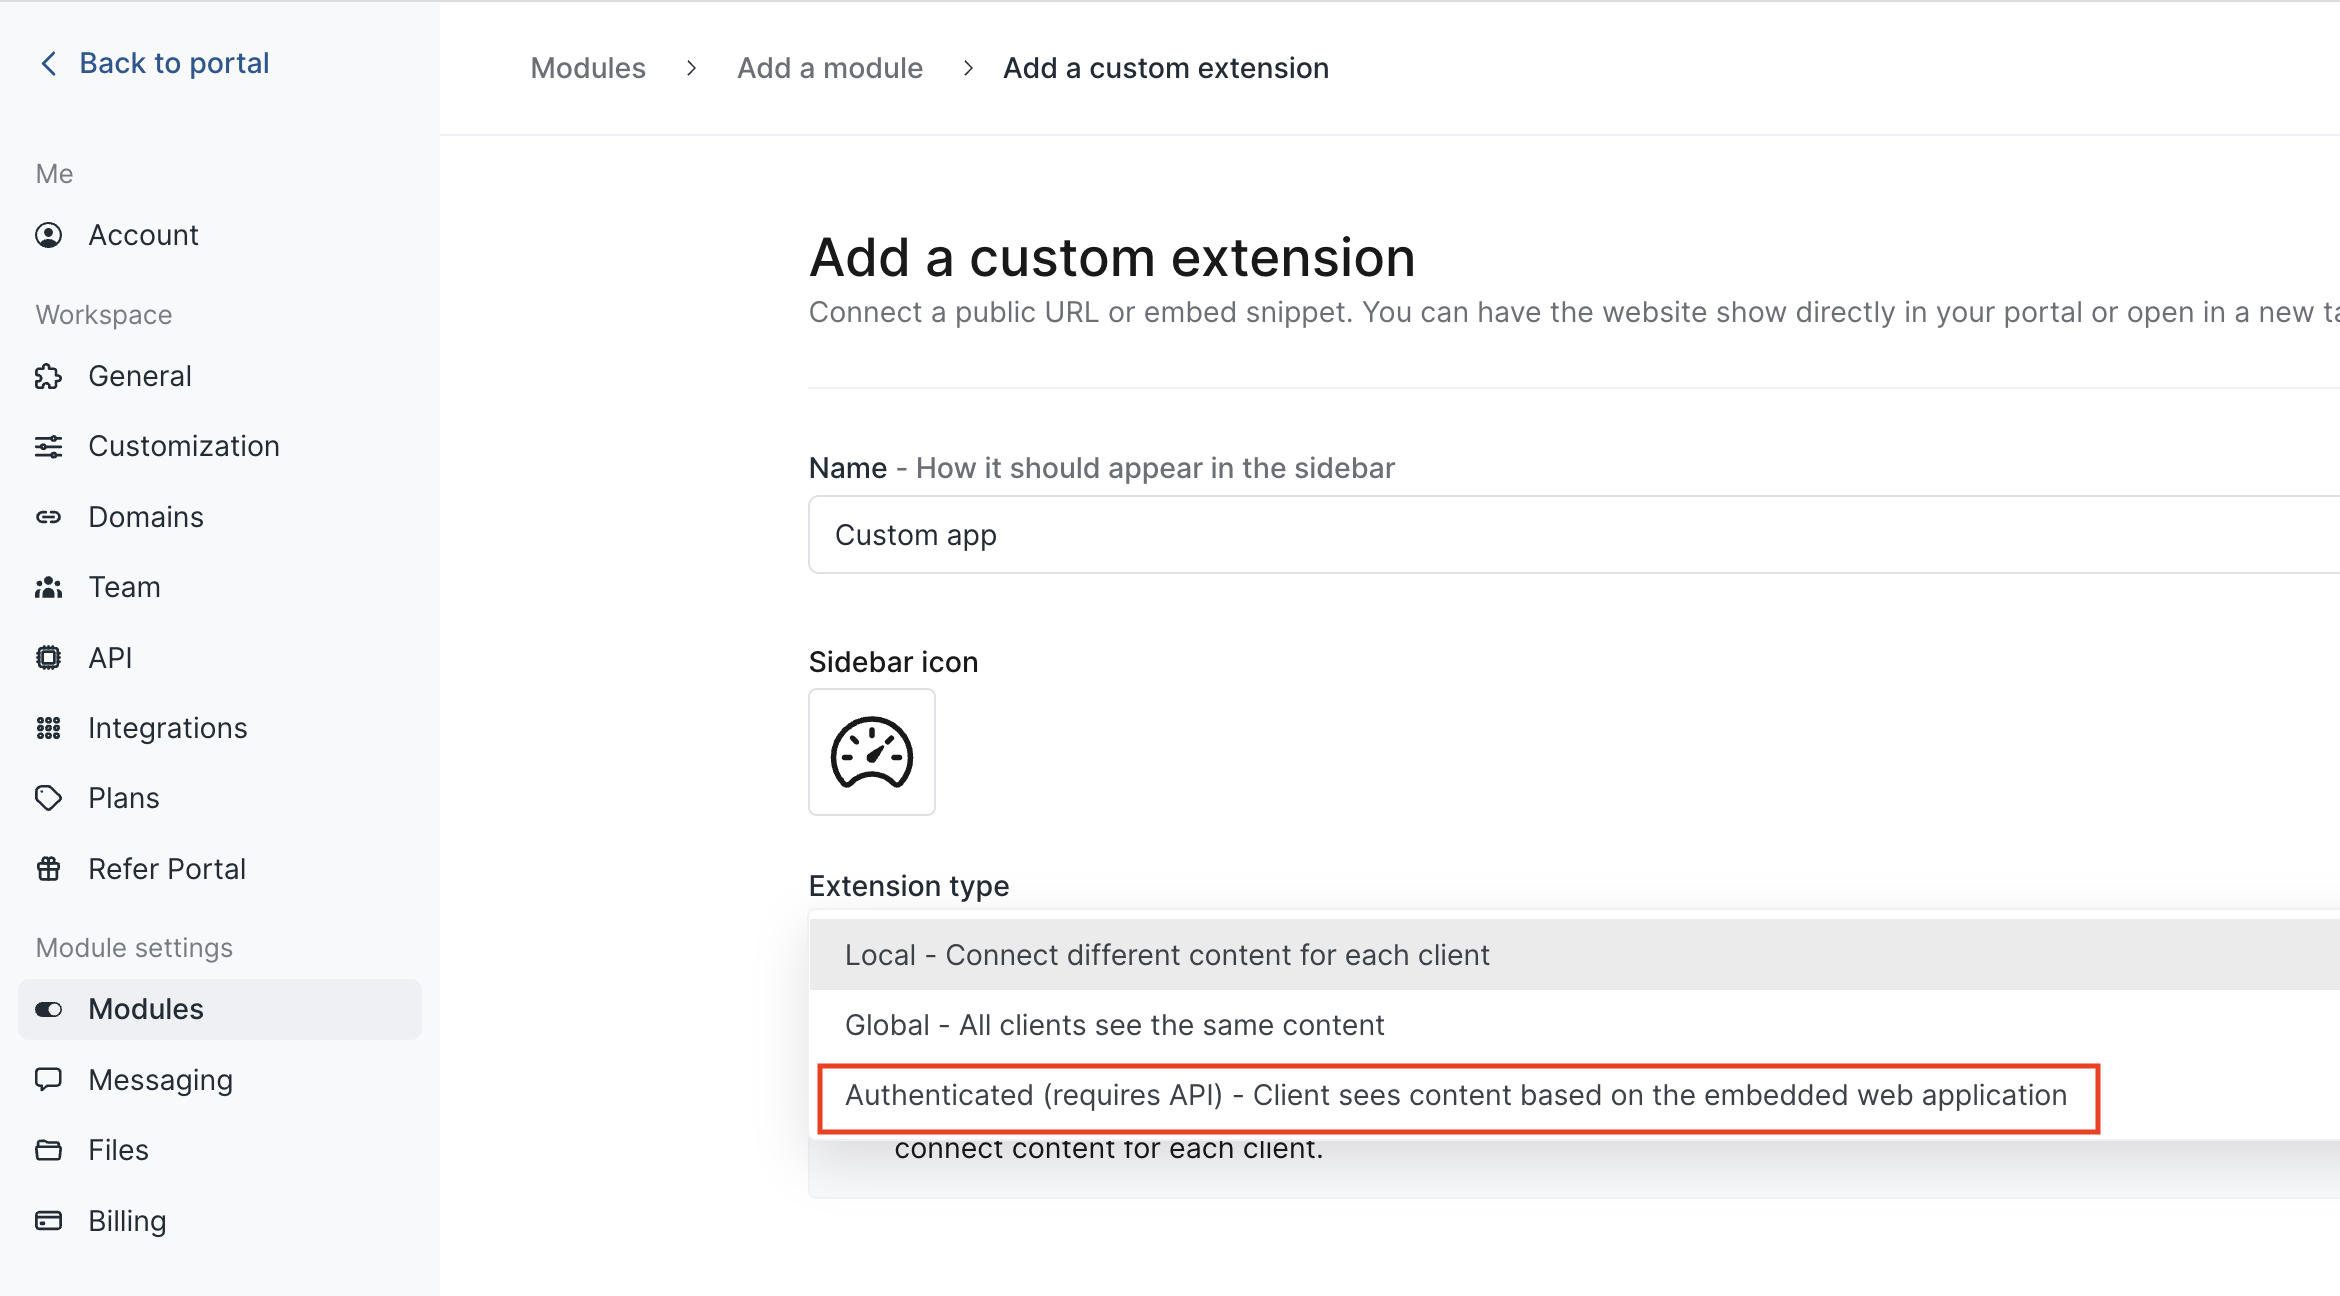Pick Authenticated (requires API) extension type
This screenshot has height=1296, width=2340.
point(1455,1096)
